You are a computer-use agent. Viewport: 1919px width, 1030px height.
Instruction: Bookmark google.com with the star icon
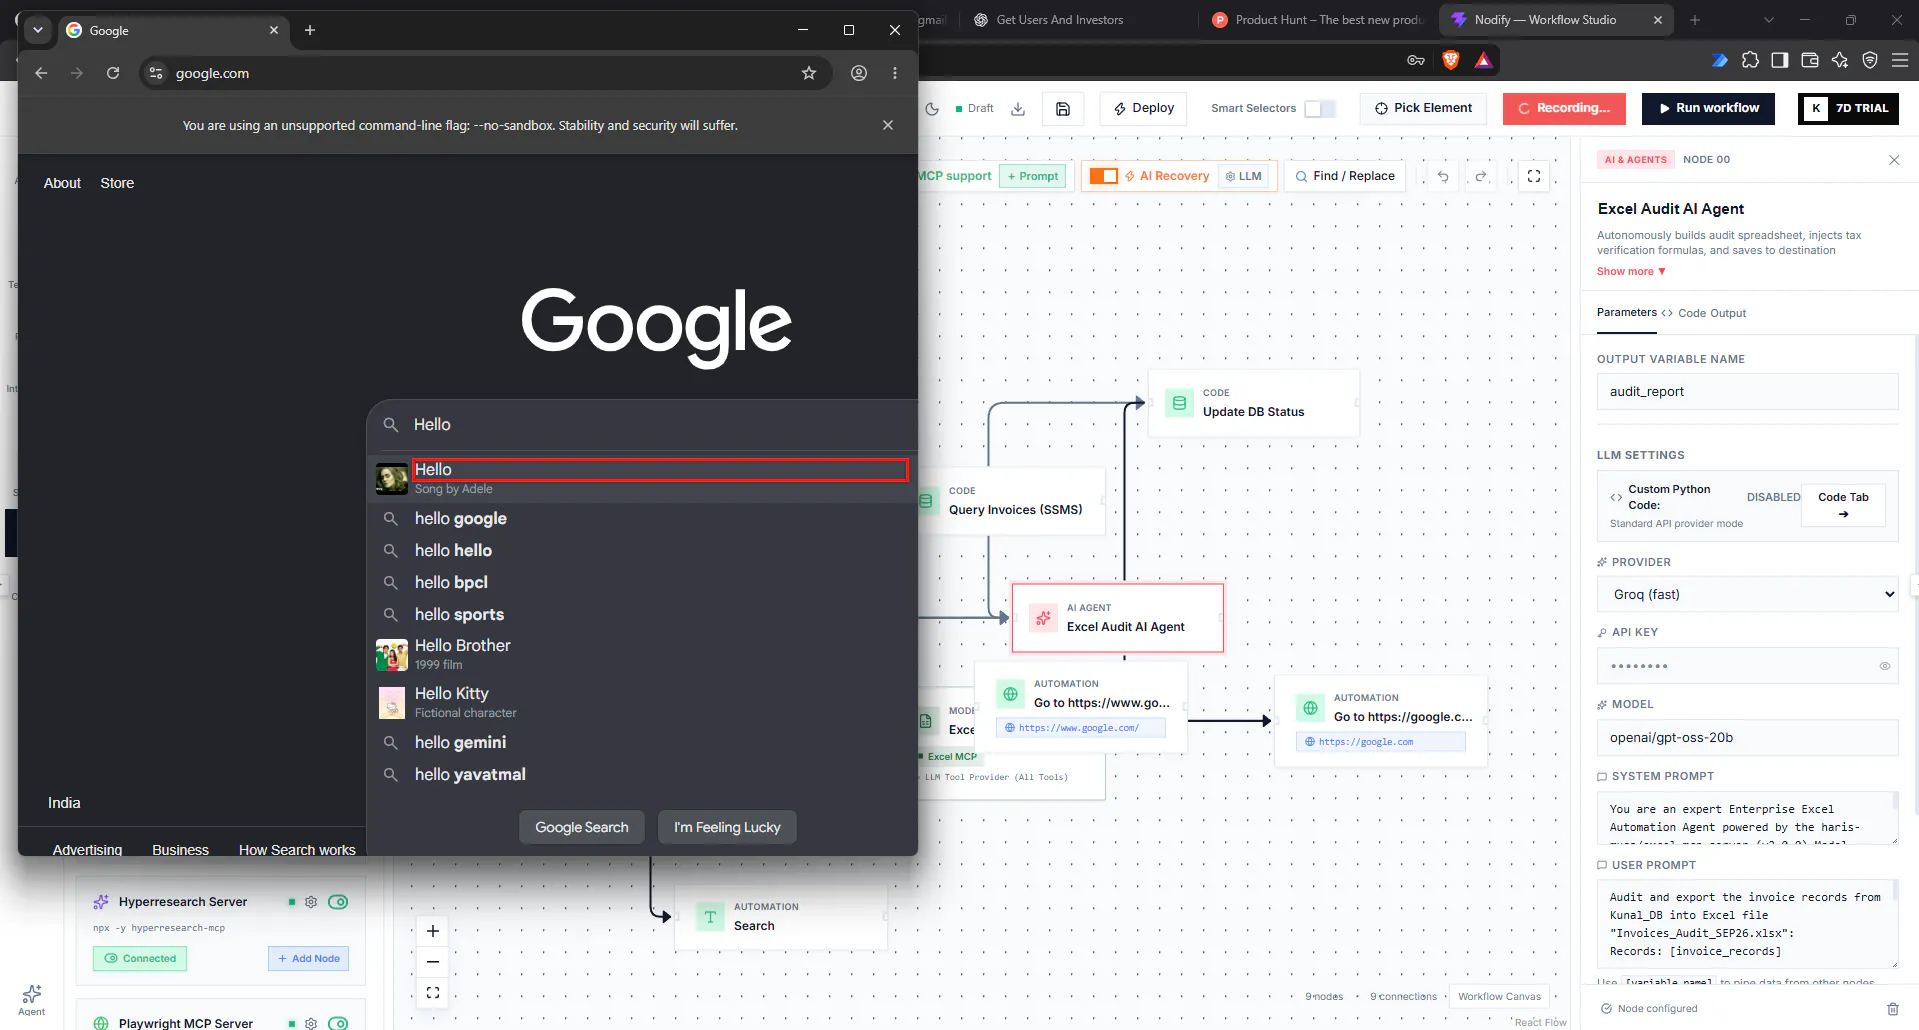coord(809,73)
